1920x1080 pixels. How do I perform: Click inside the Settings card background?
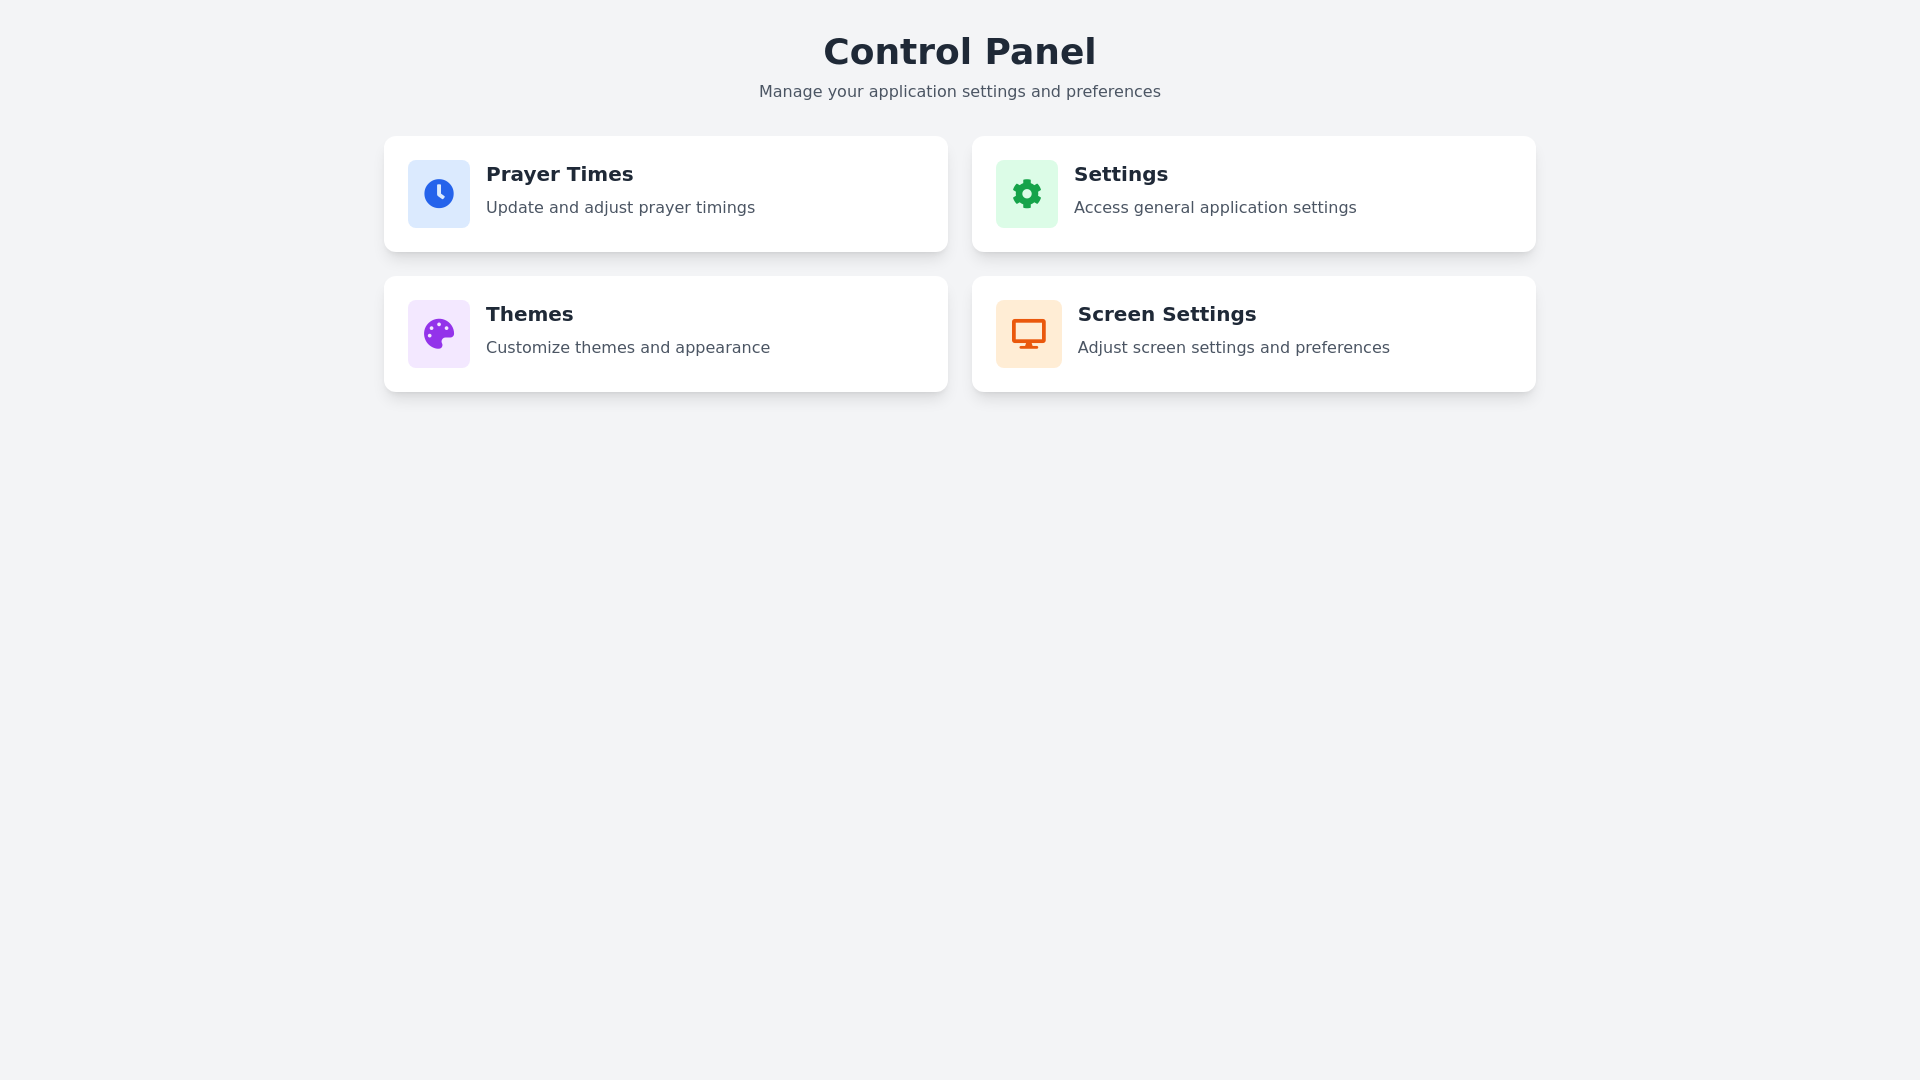(1420, 230)
